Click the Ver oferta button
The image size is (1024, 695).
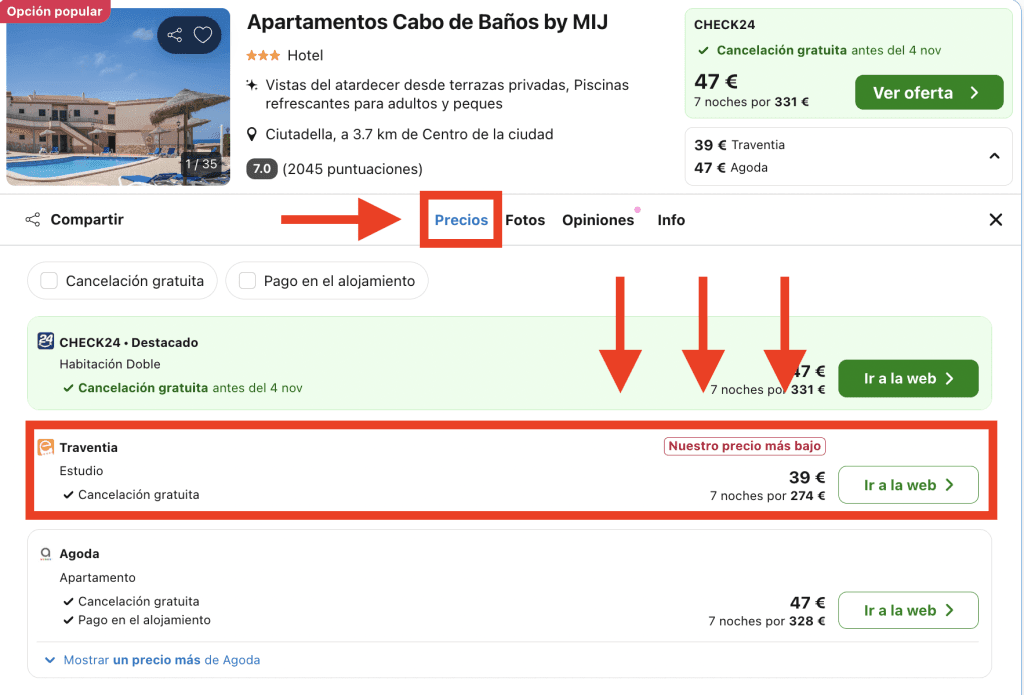pyautogui.click(x=928, y=93)
